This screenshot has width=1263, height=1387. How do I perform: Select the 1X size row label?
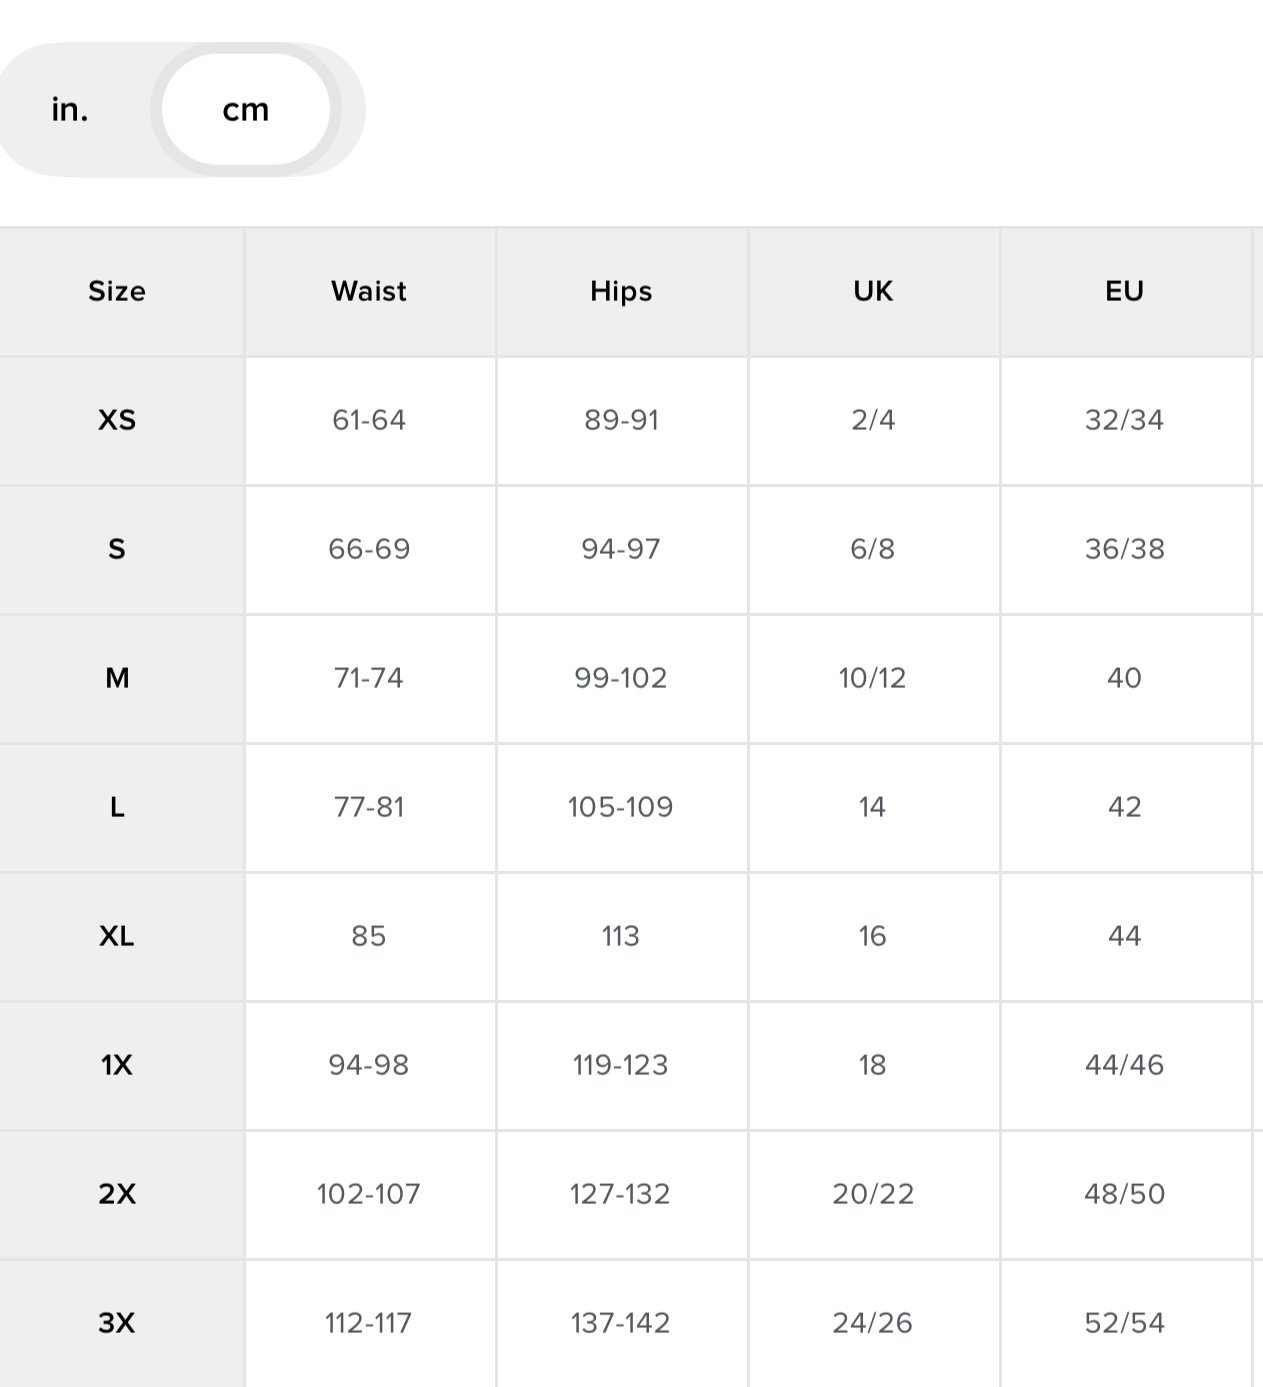pyautogui.click(x=117, y=1065)
